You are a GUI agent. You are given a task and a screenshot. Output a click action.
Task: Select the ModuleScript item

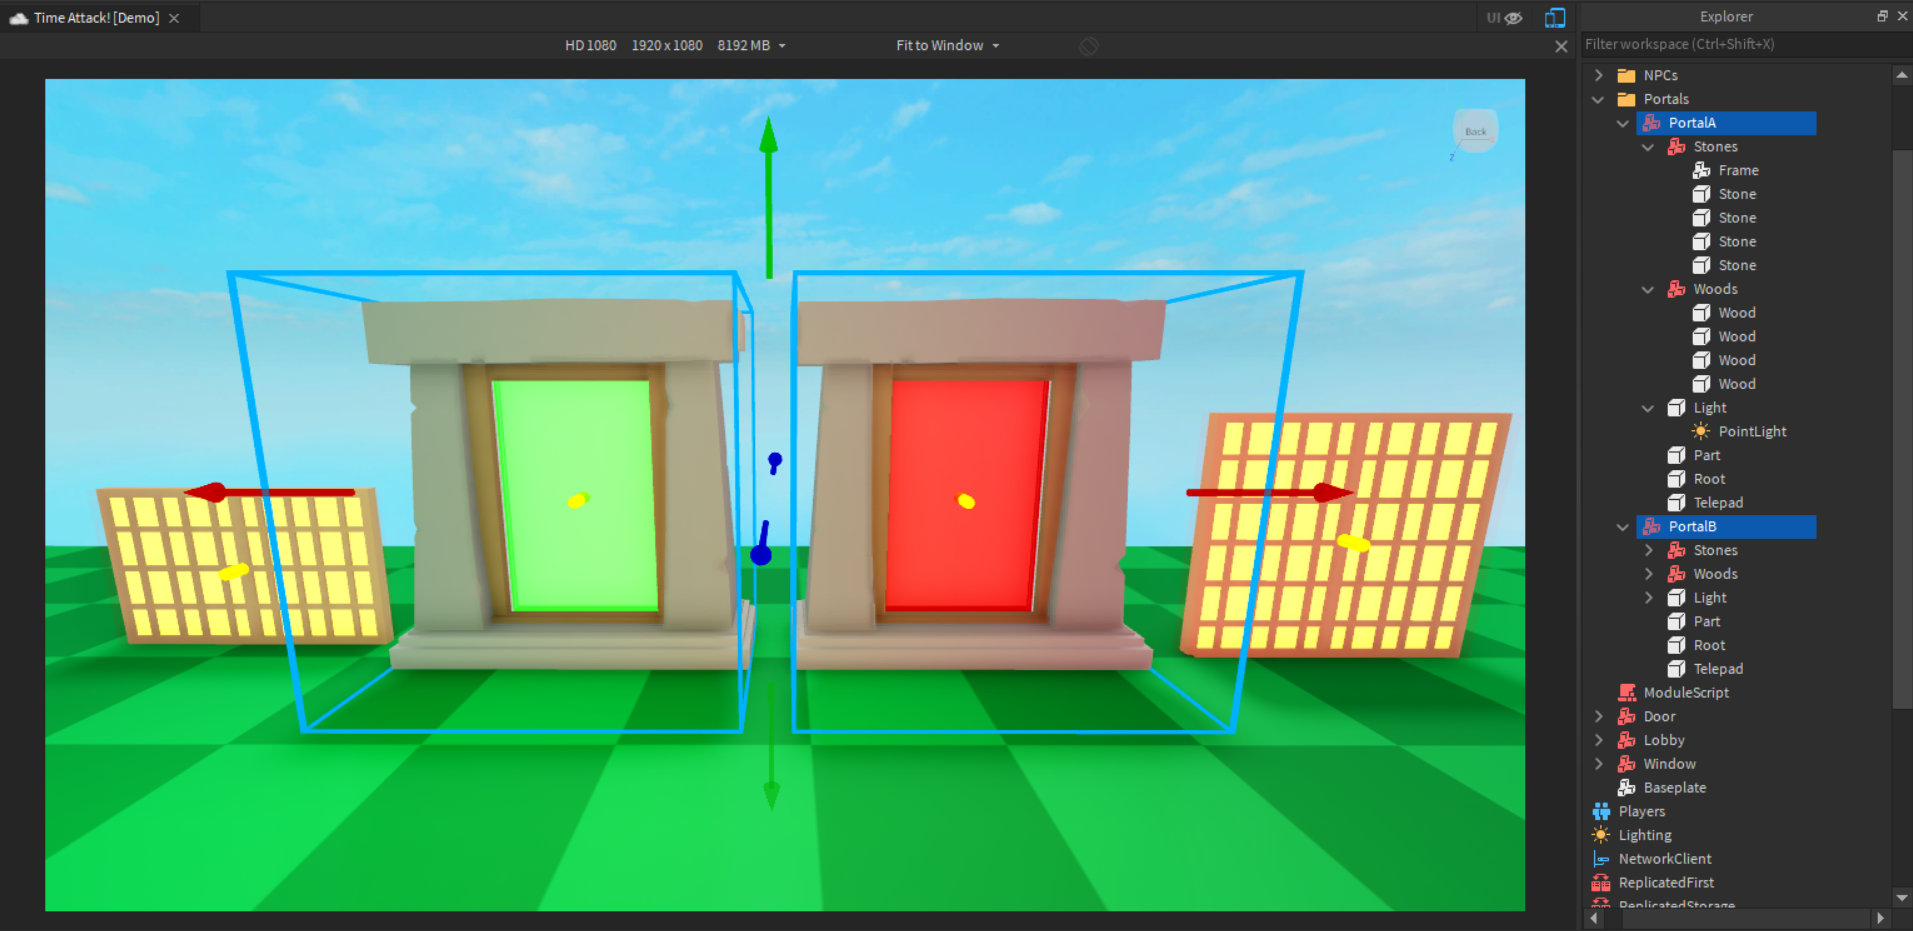1686,693
